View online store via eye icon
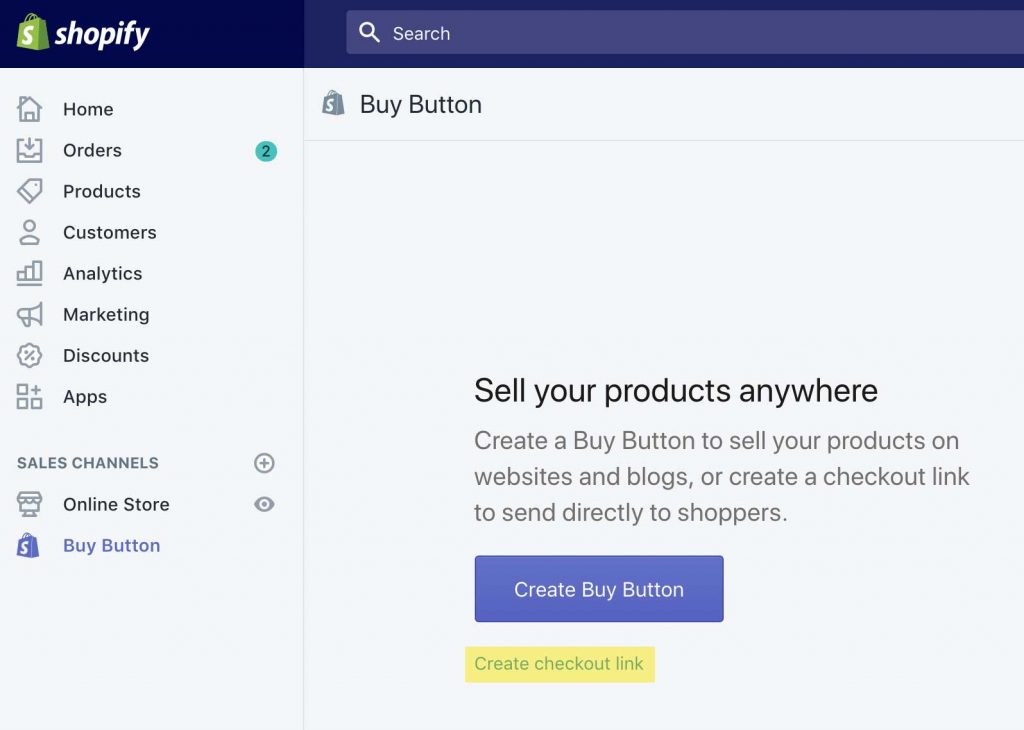The width and height of the screenshot is (1024, 730). (264, 504)
